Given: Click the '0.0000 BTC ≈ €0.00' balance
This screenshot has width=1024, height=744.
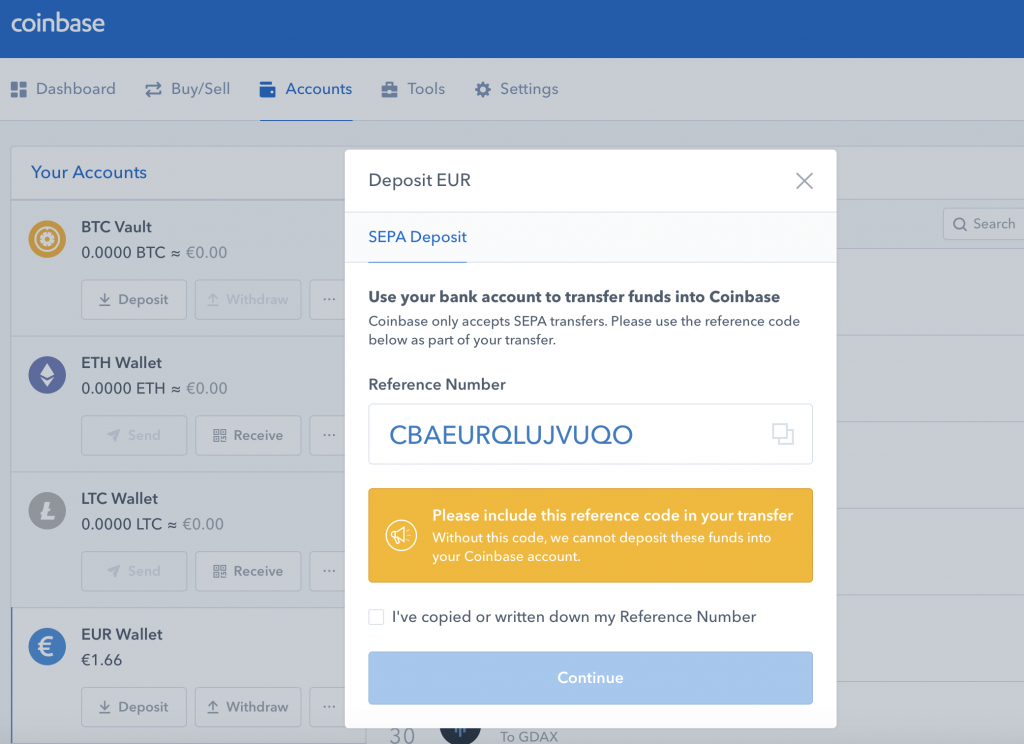Looking at the screenshot, I should tap(154, 252).
